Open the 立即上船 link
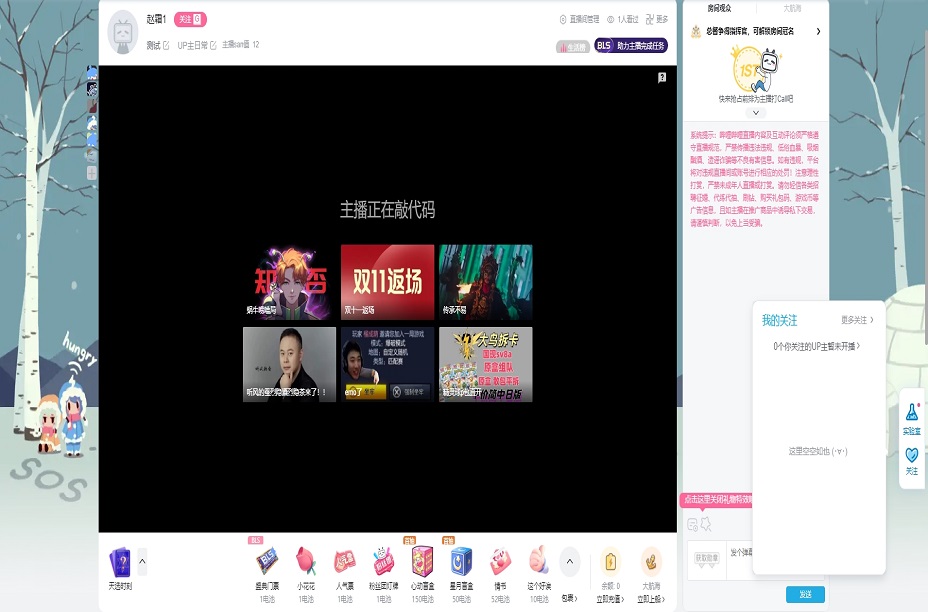 [651, 599]
